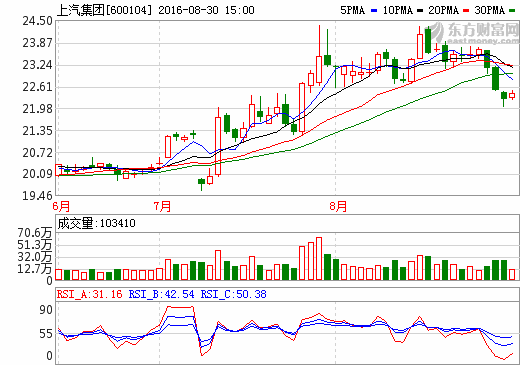Click the 55 RSI axis label
520x365 pixels.
46,334
